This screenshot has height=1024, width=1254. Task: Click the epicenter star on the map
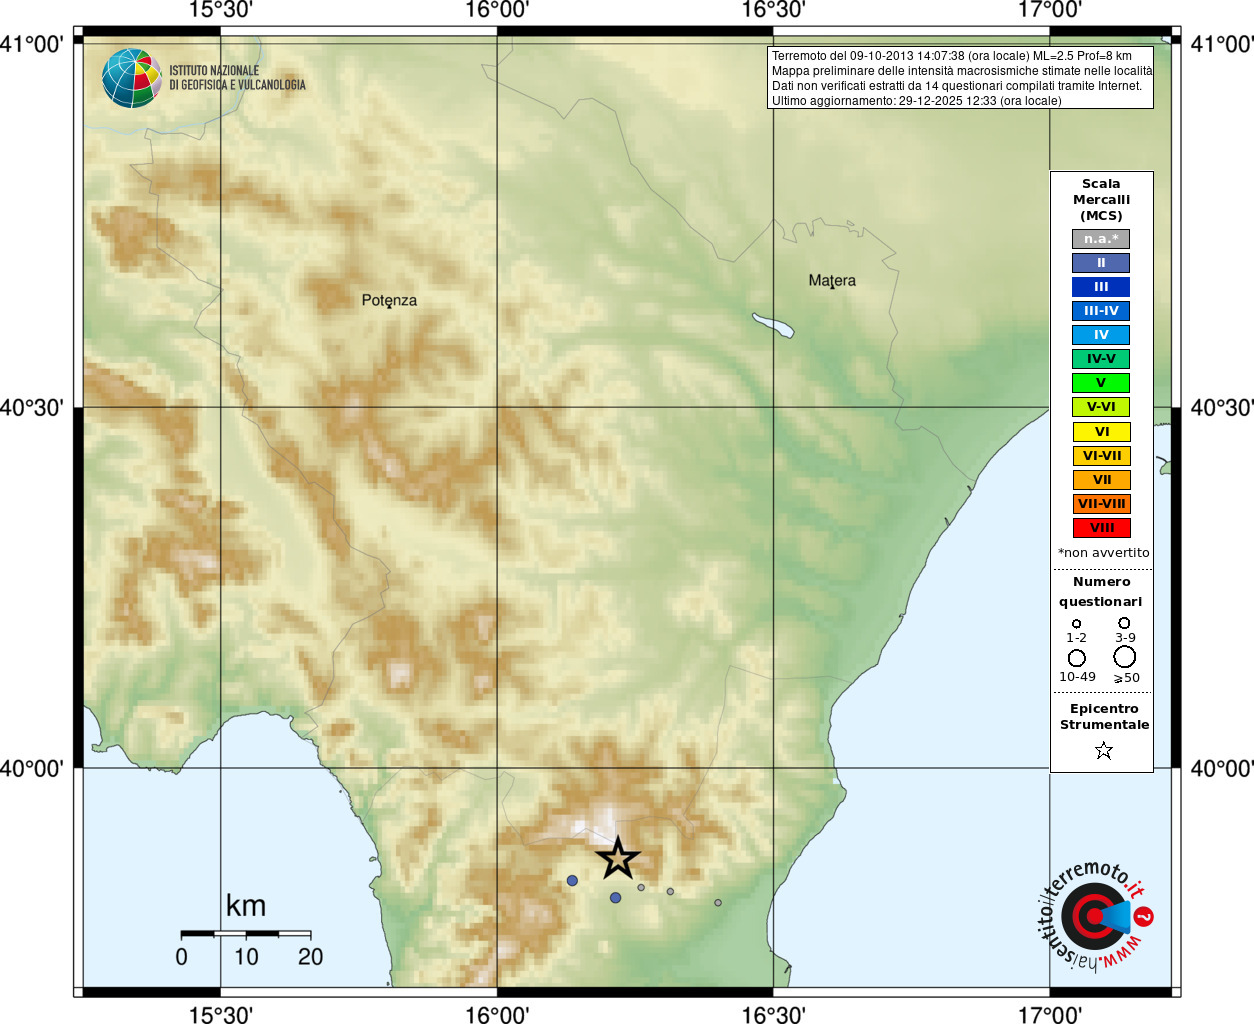click(x=618, y=858)
